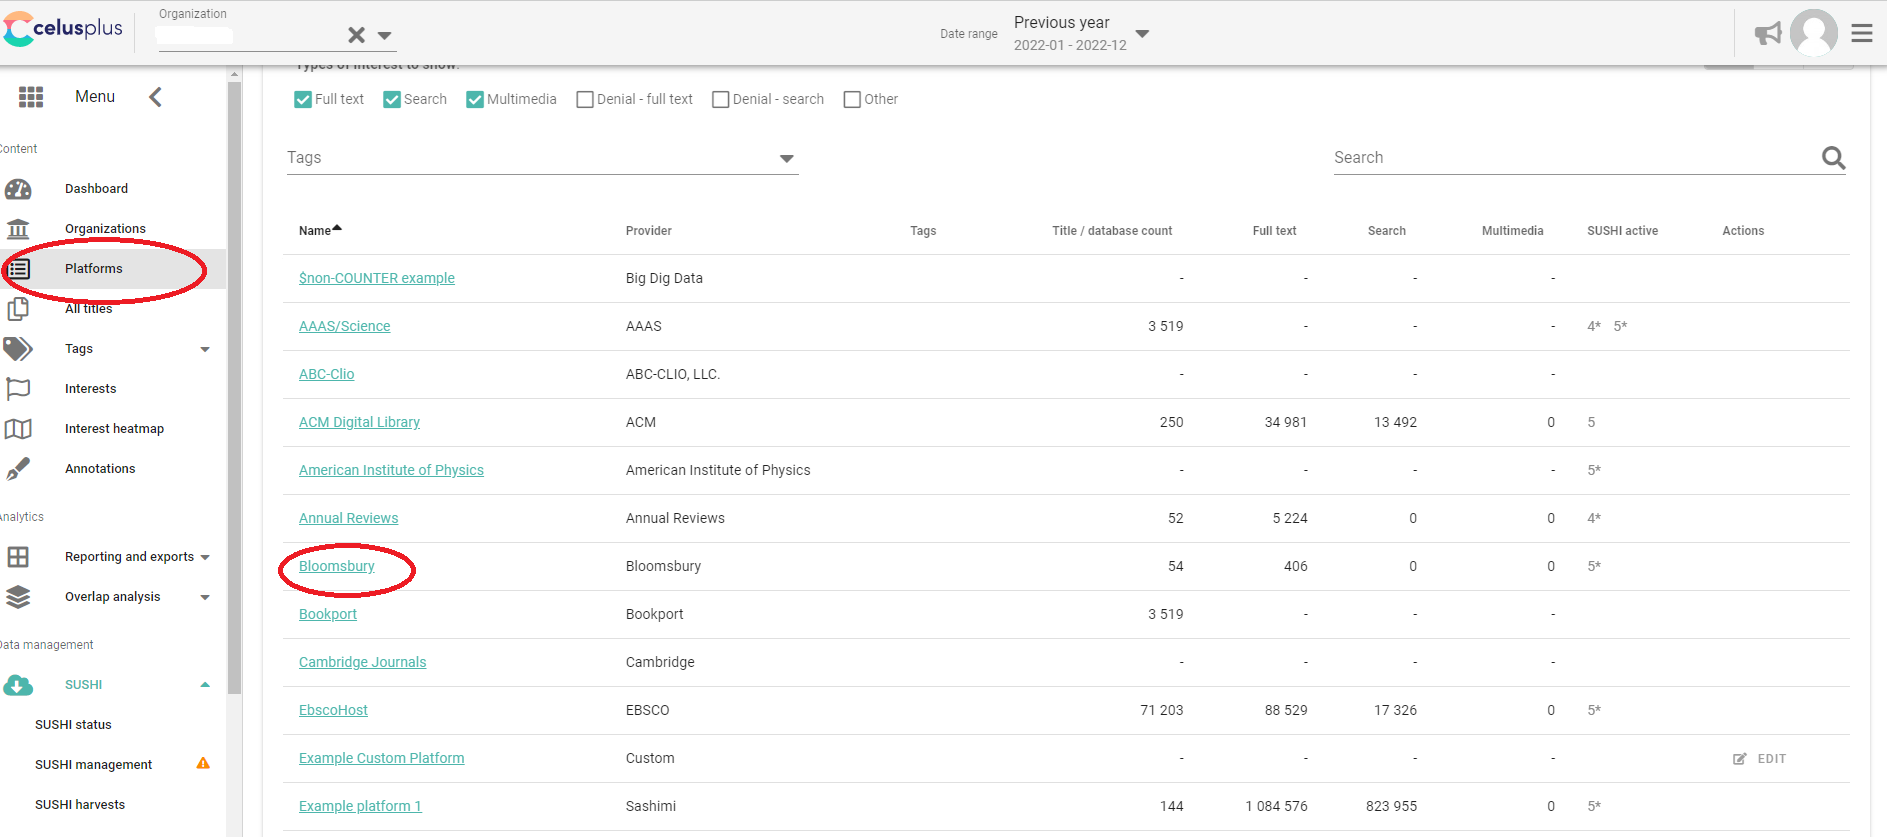Click the All titles documents icon
The image size is (1887, 837).
(x=18, y=309)
